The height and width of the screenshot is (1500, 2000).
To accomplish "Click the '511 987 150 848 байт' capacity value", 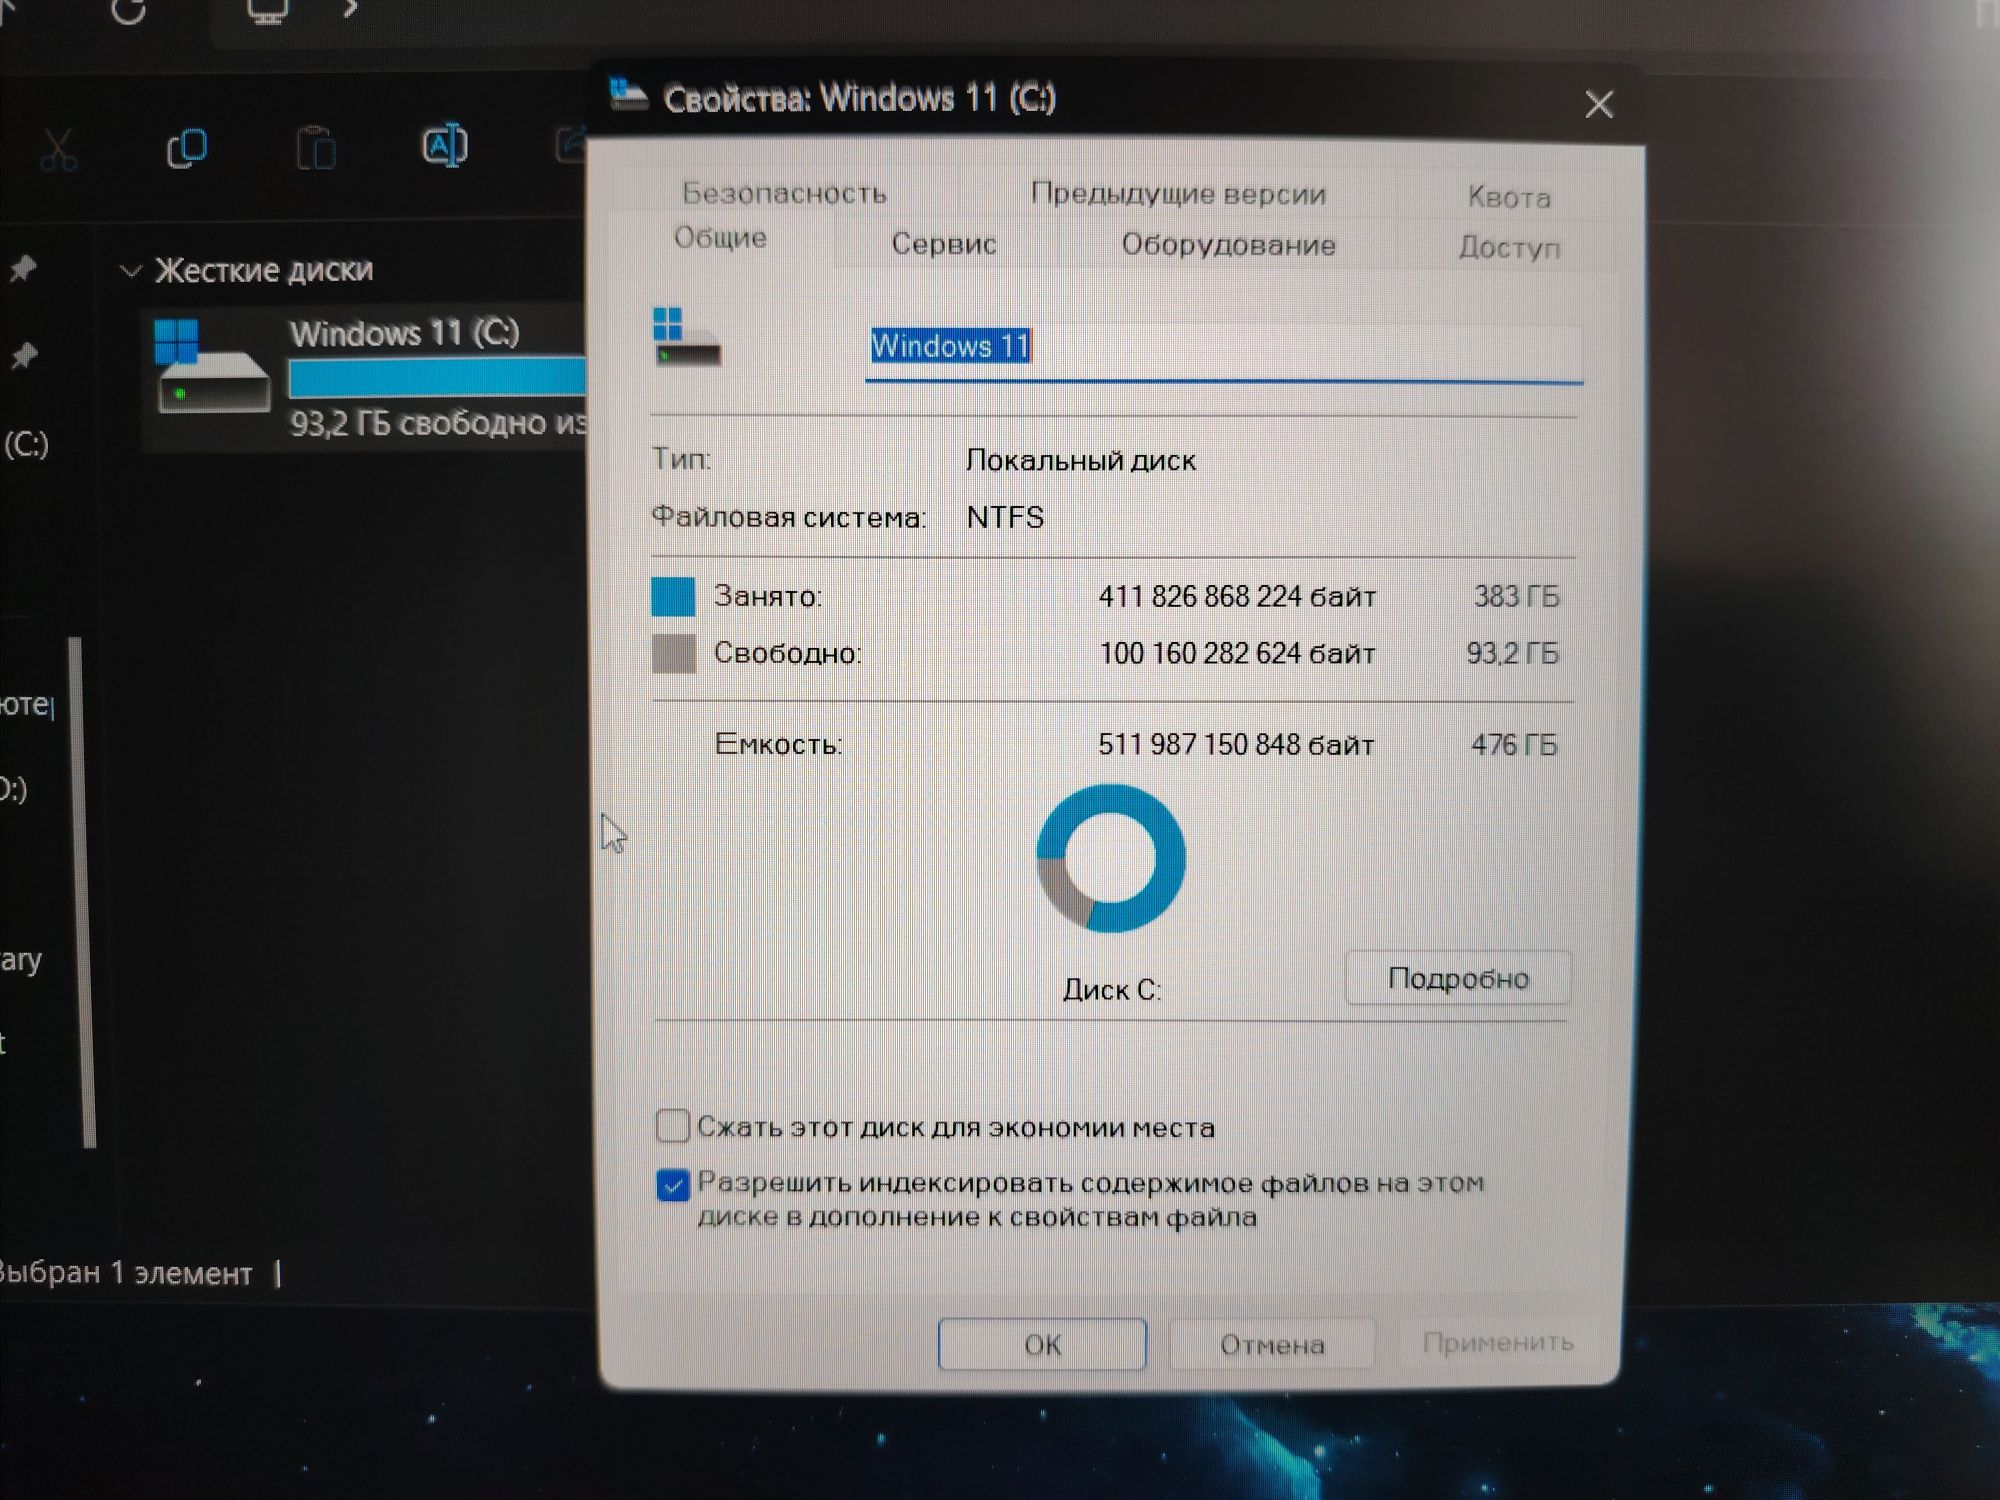I will [1236, 745].
